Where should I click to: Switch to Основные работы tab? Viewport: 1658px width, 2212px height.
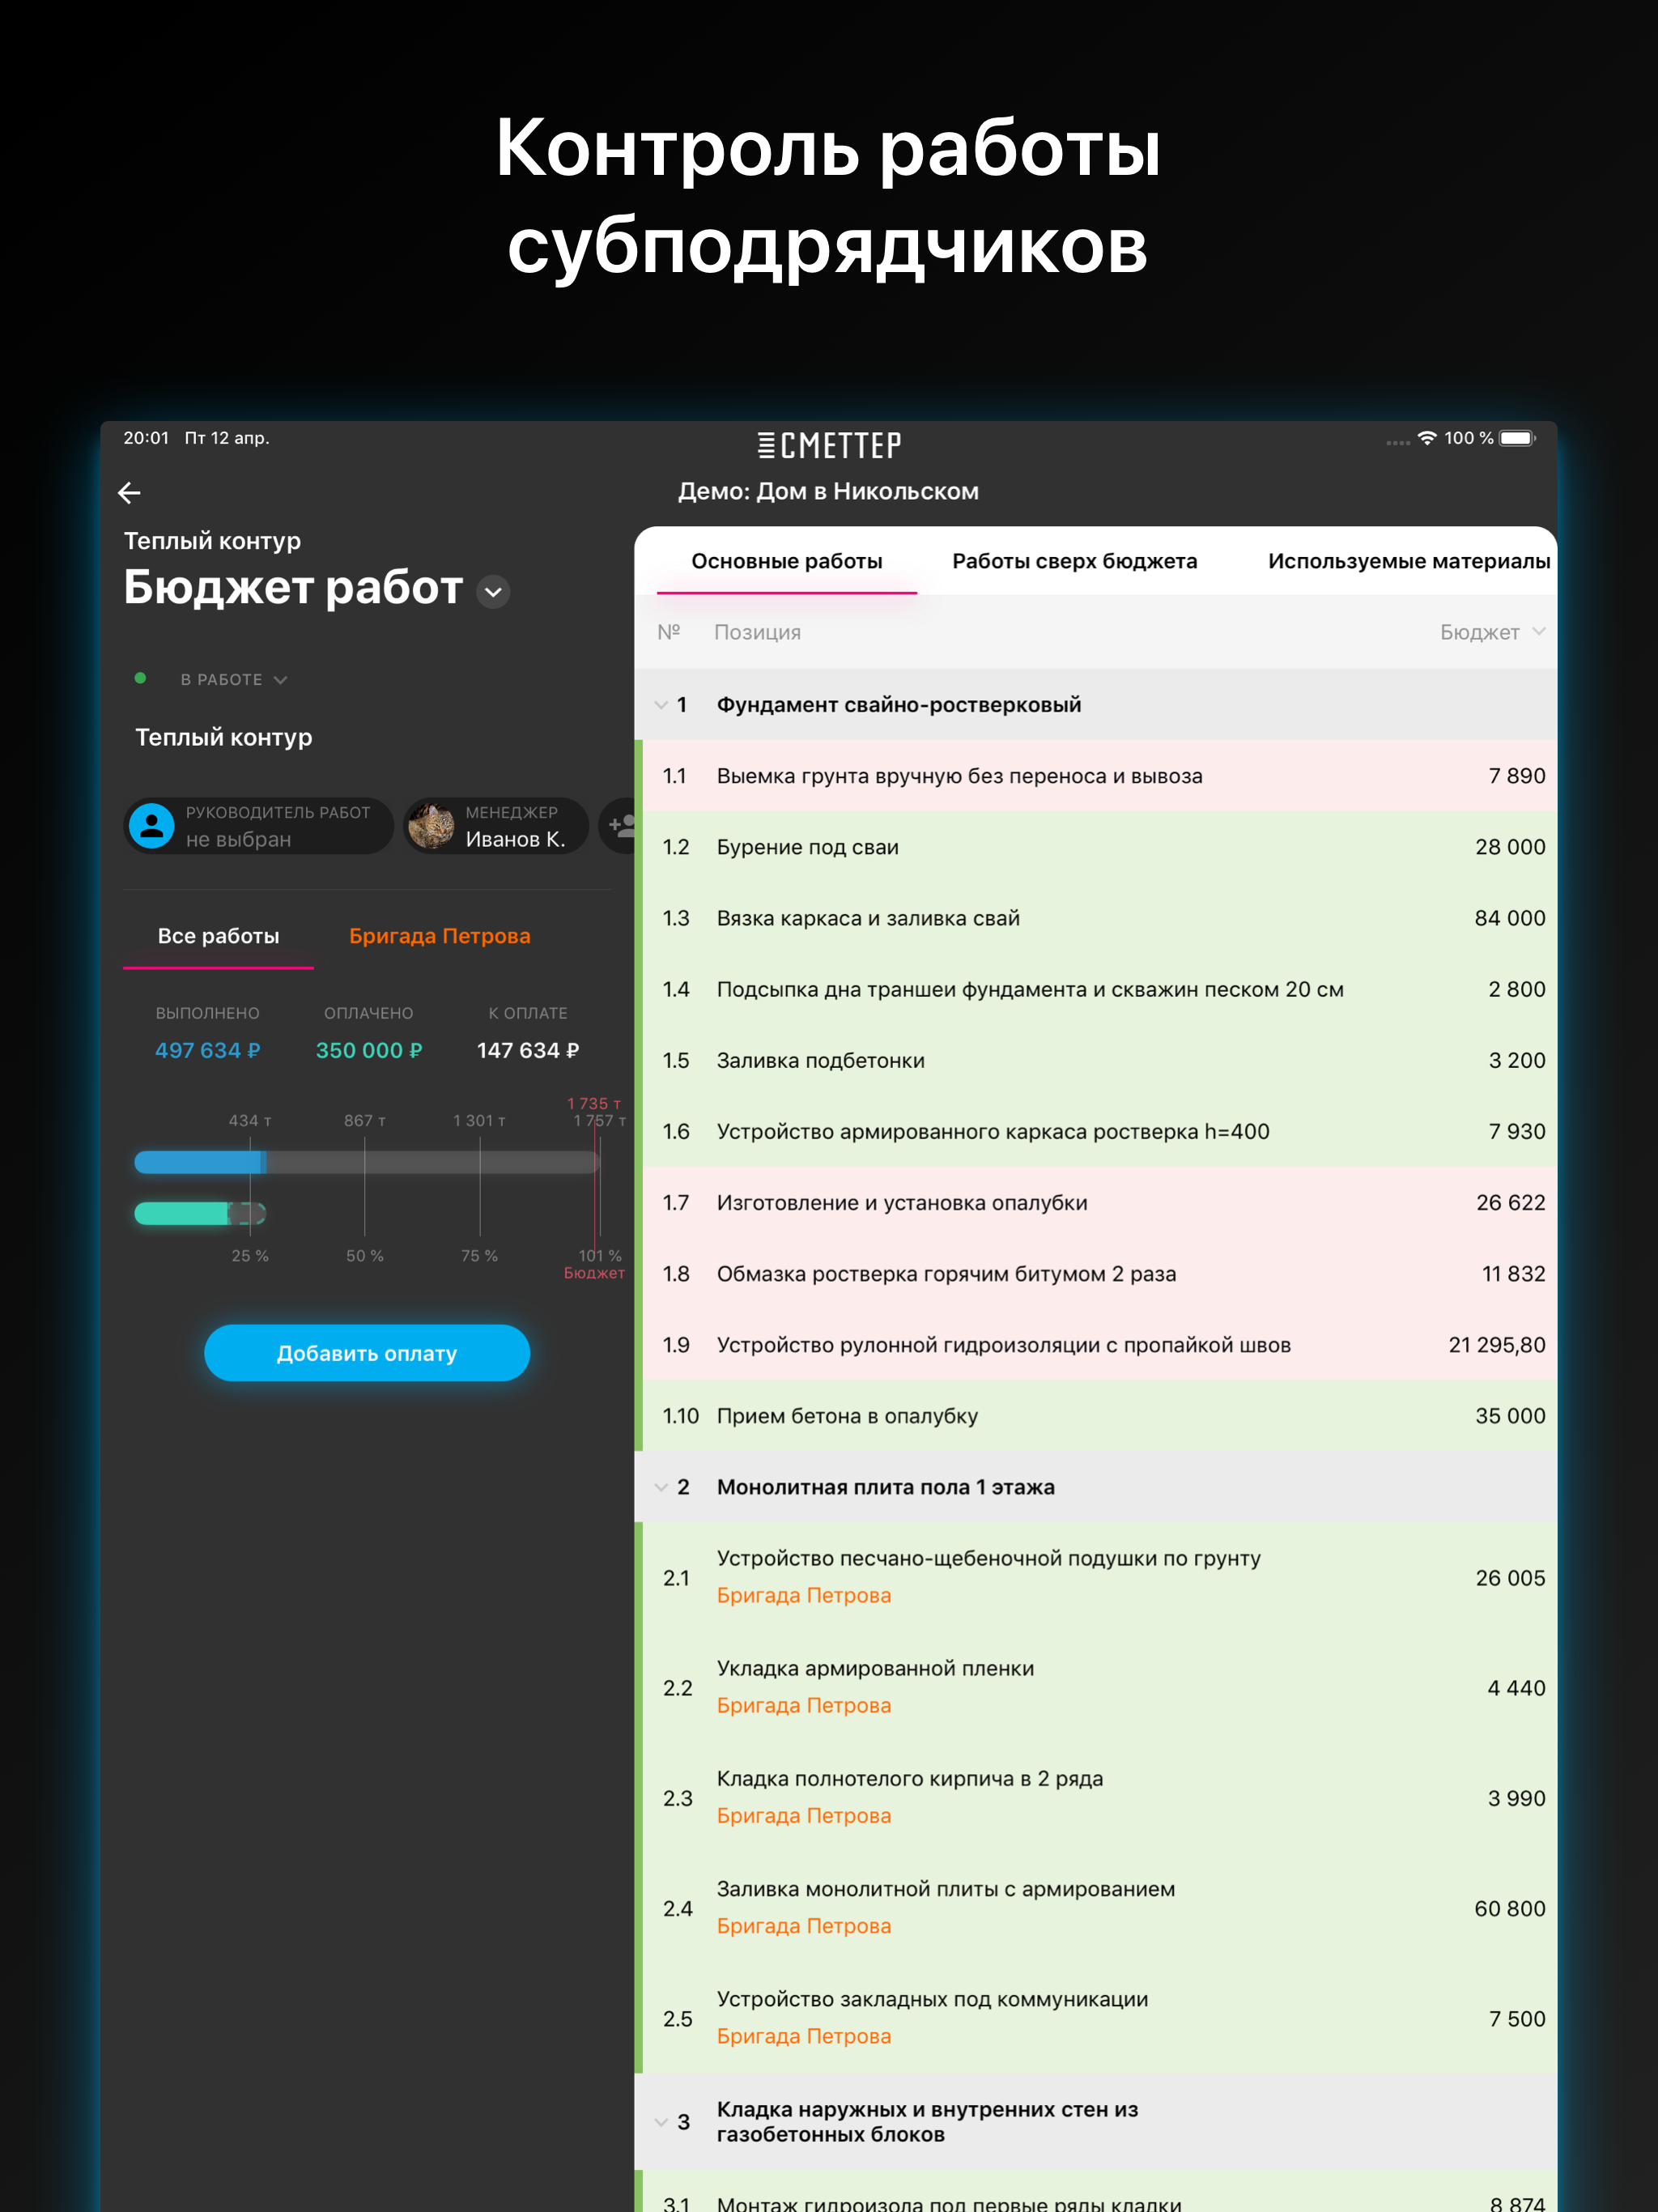click(786, 561)
